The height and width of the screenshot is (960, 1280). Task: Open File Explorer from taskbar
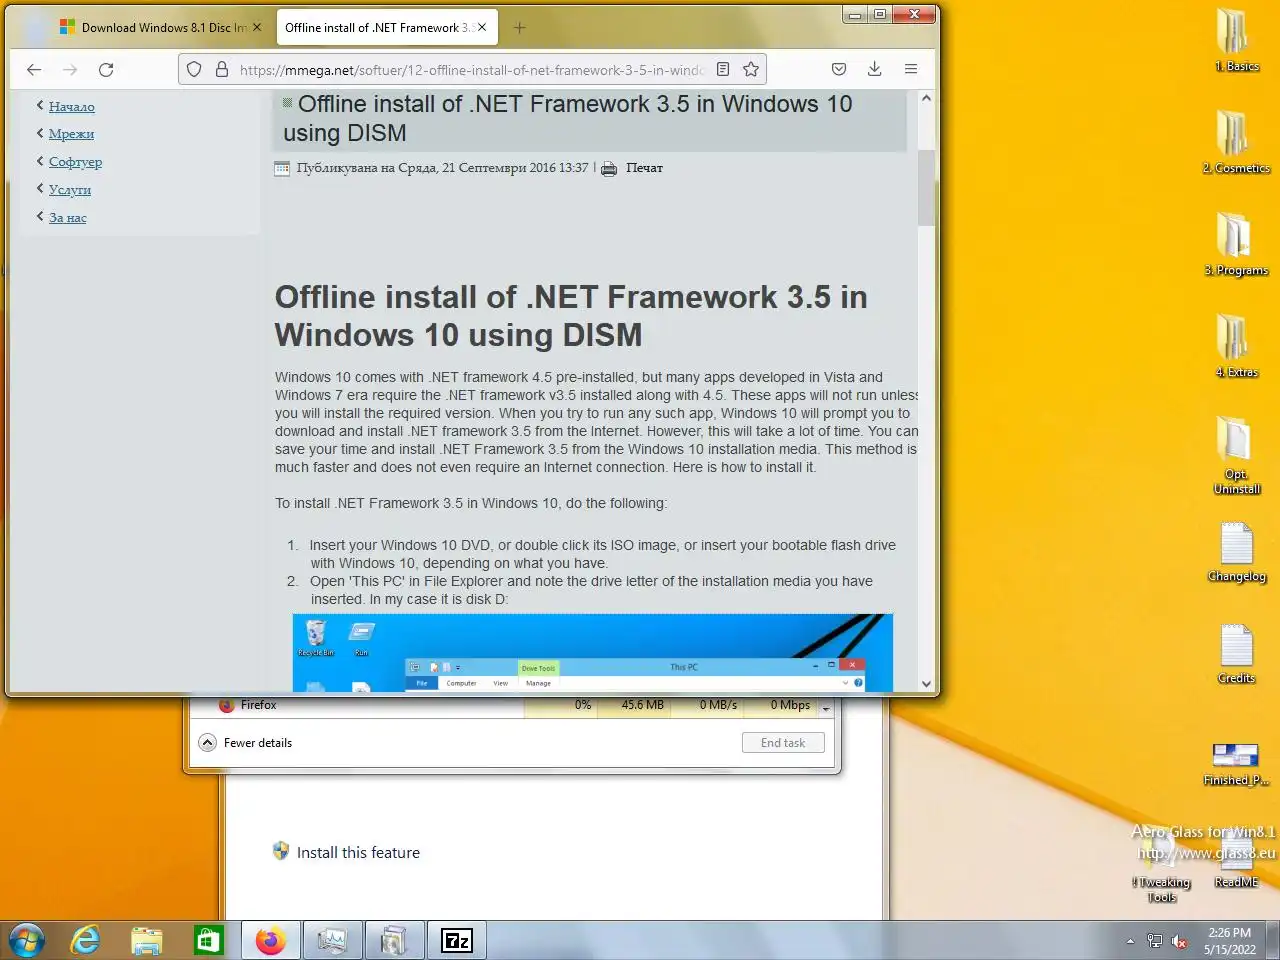(147, 940)
